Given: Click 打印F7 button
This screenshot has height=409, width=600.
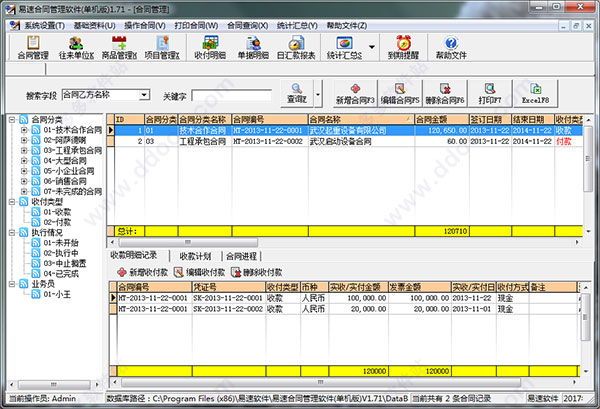Looking at the screenshot, I should pos(490,94).
